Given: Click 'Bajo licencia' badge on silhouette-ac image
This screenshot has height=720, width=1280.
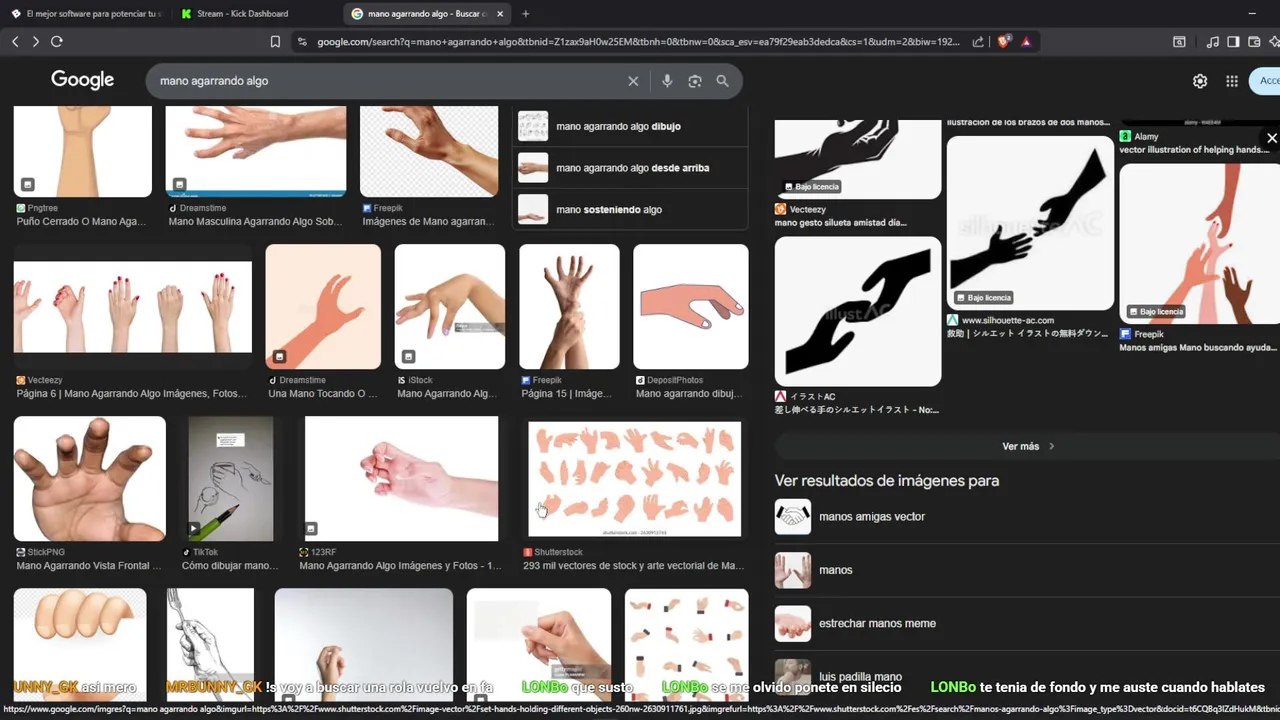Looking at the screenshot, I should 983,298.
